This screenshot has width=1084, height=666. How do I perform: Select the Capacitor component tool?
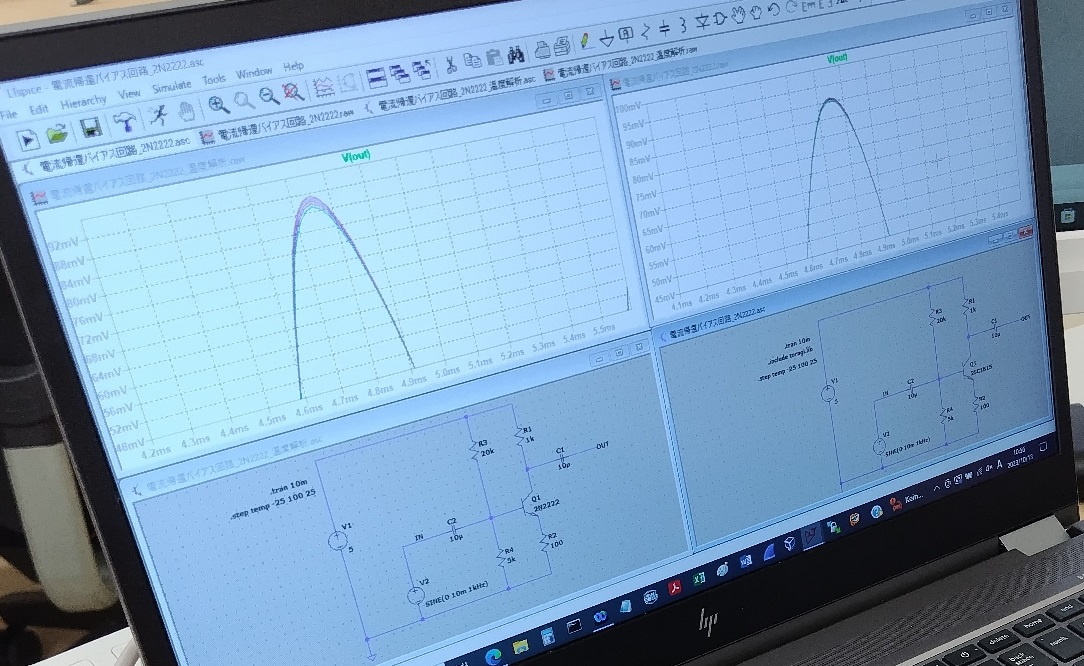(x=664, y=28)
